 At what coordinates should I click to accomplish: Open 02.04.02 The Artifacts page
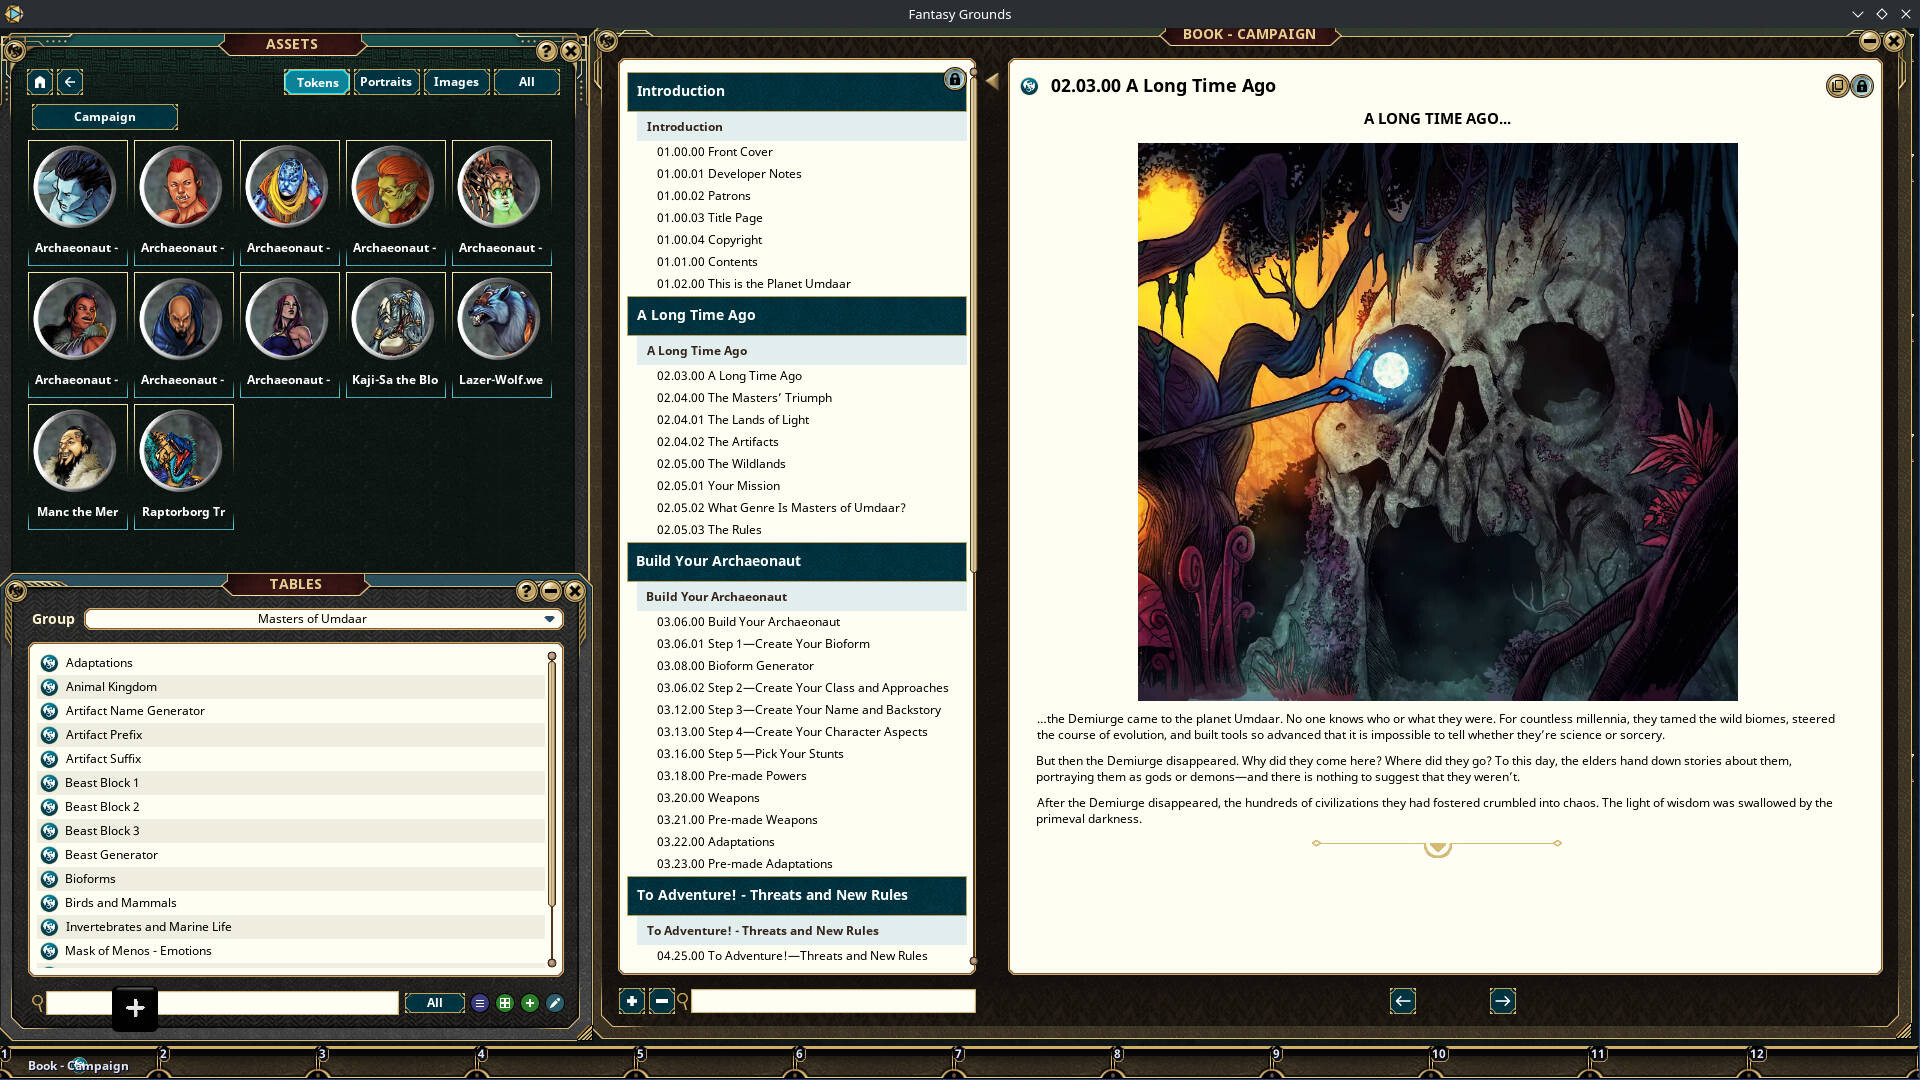click(x=716, y=442)
